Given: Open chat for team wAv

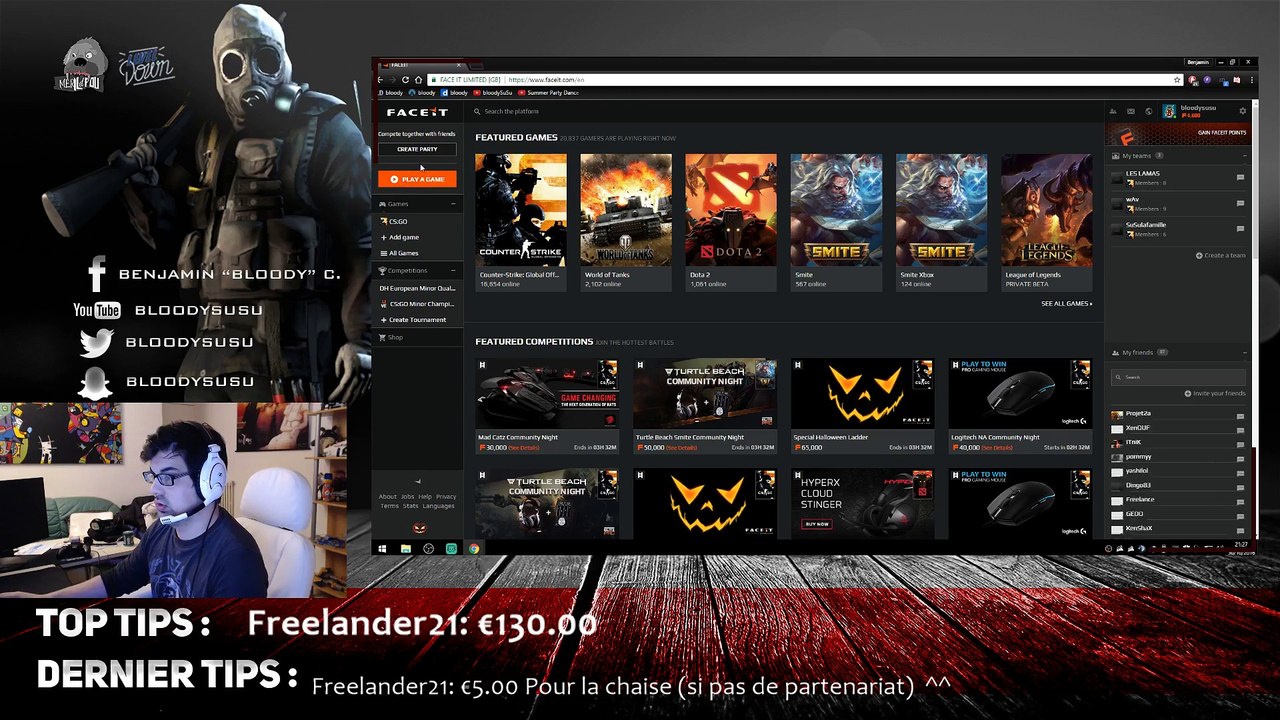Looking at the screenshot, I should pyautogui.click(x=1240, y=203).
